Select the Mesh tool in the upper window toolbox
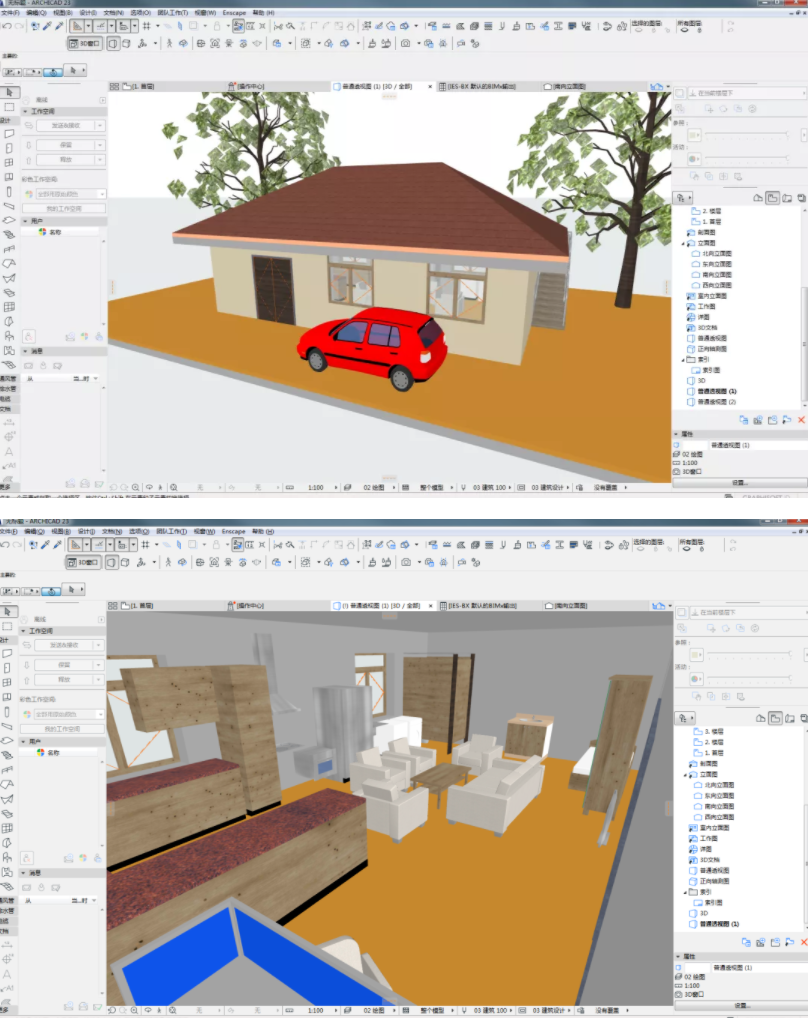808x1018 pixels. coord(9,365)
